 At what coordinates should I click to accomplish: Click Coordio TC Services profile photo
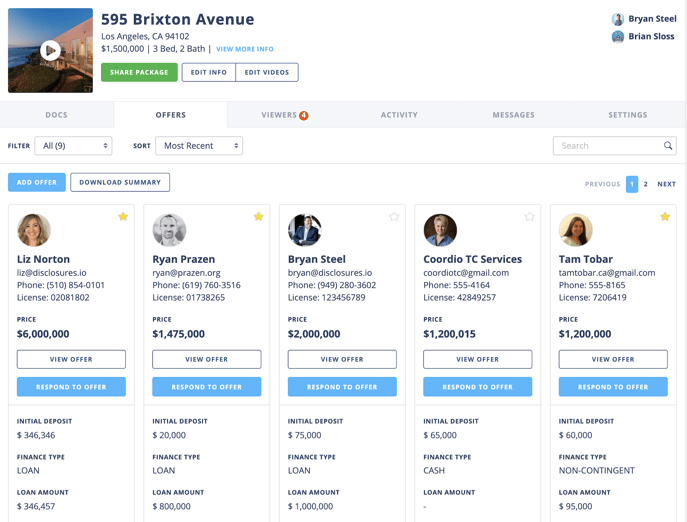[x=440, y=230]
